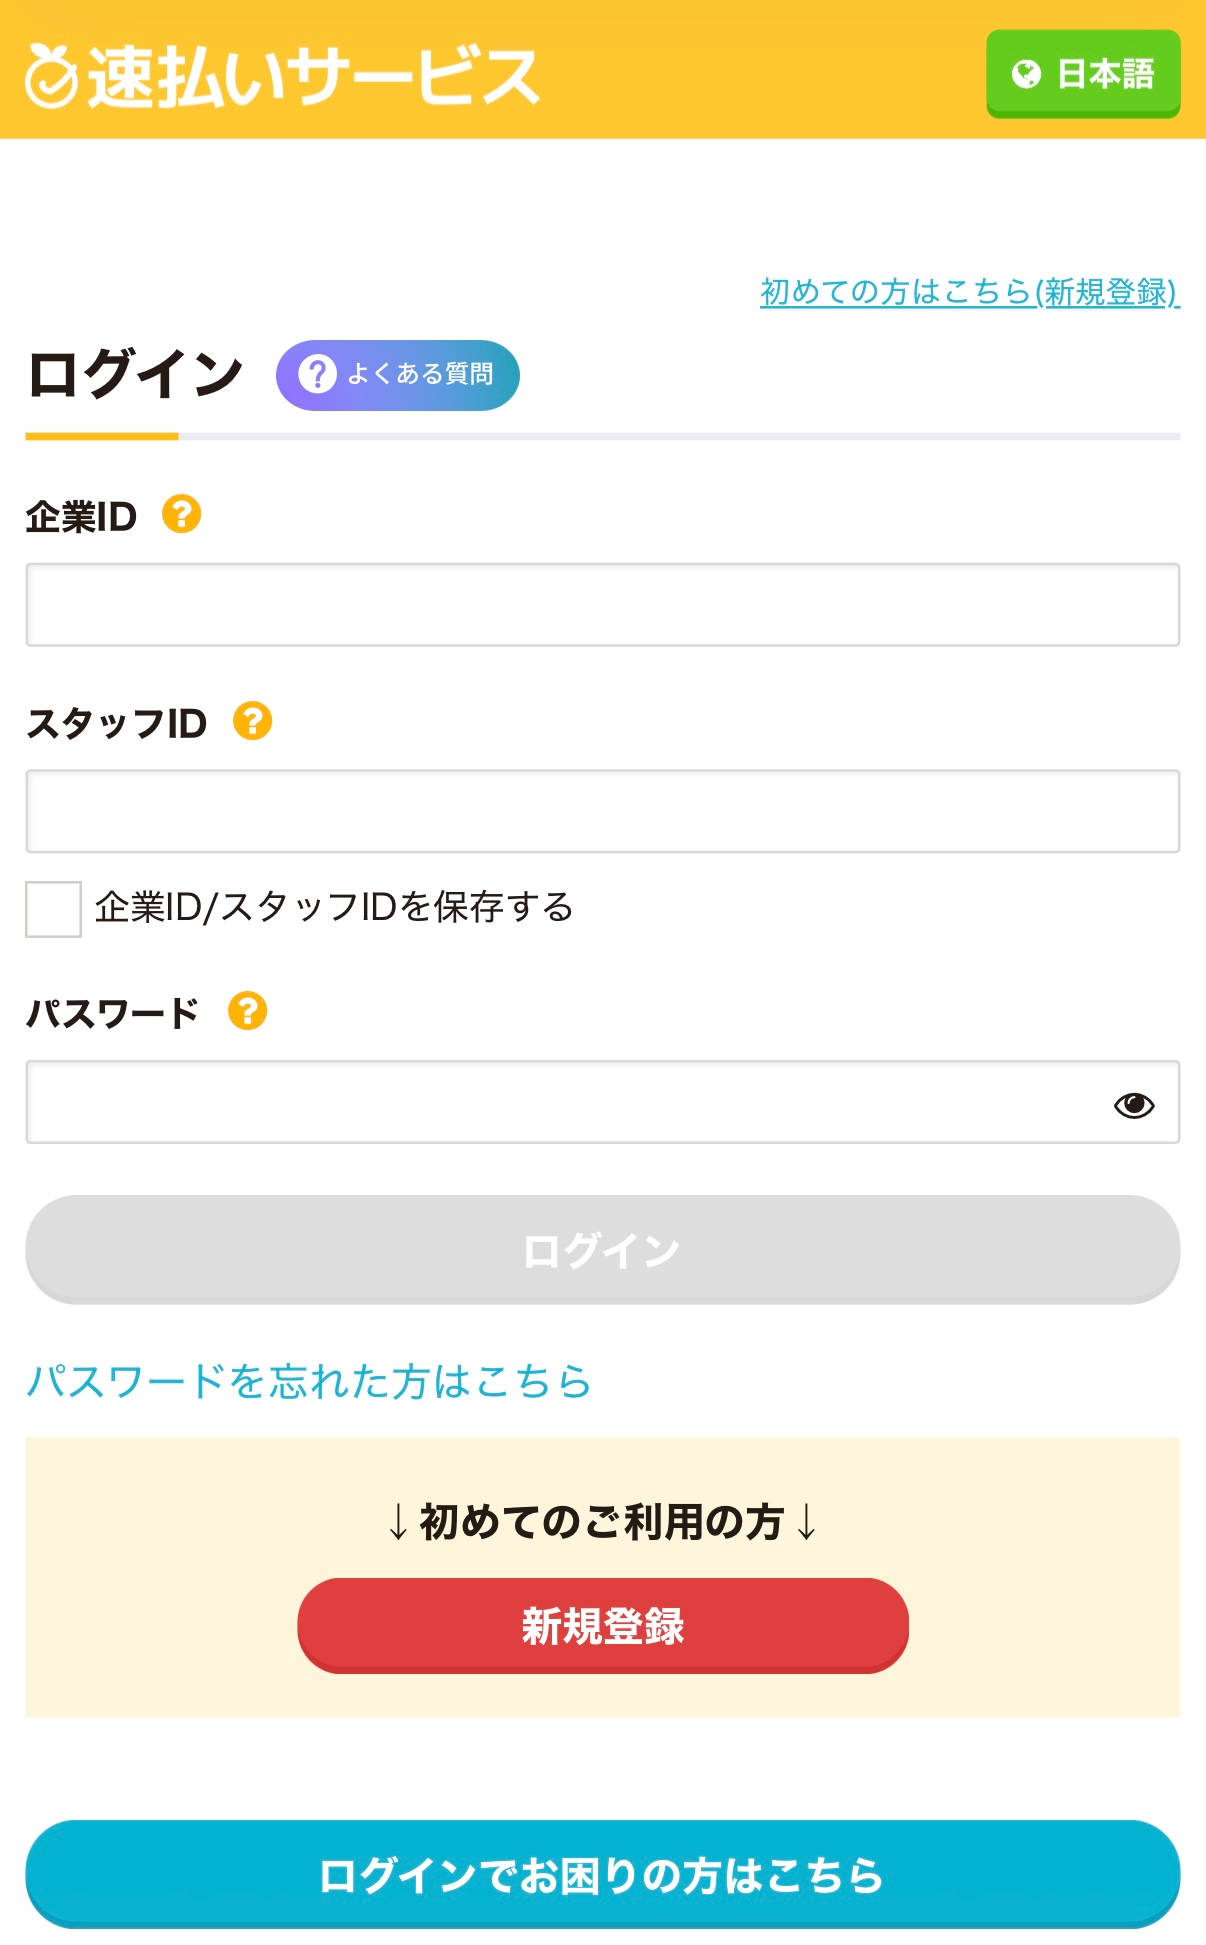Toggle password visibility eye icon
This screenshot has width=1206, height=1945.
pos(1134,1105)
